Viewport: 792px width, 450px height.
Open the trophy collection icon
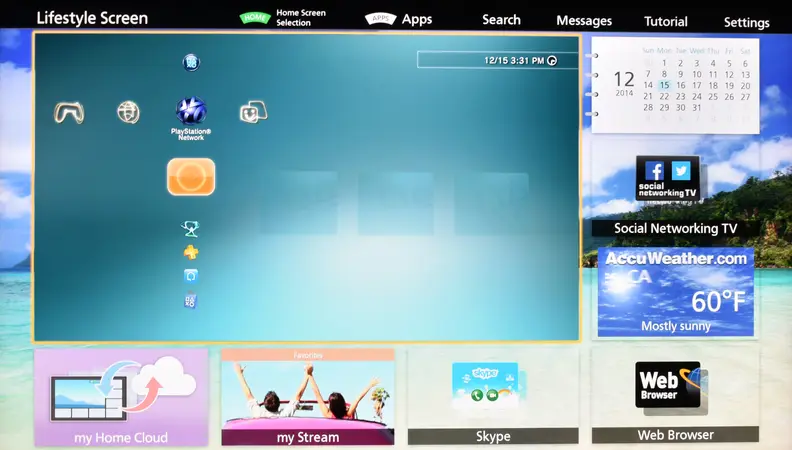click(x=190, y=229)
